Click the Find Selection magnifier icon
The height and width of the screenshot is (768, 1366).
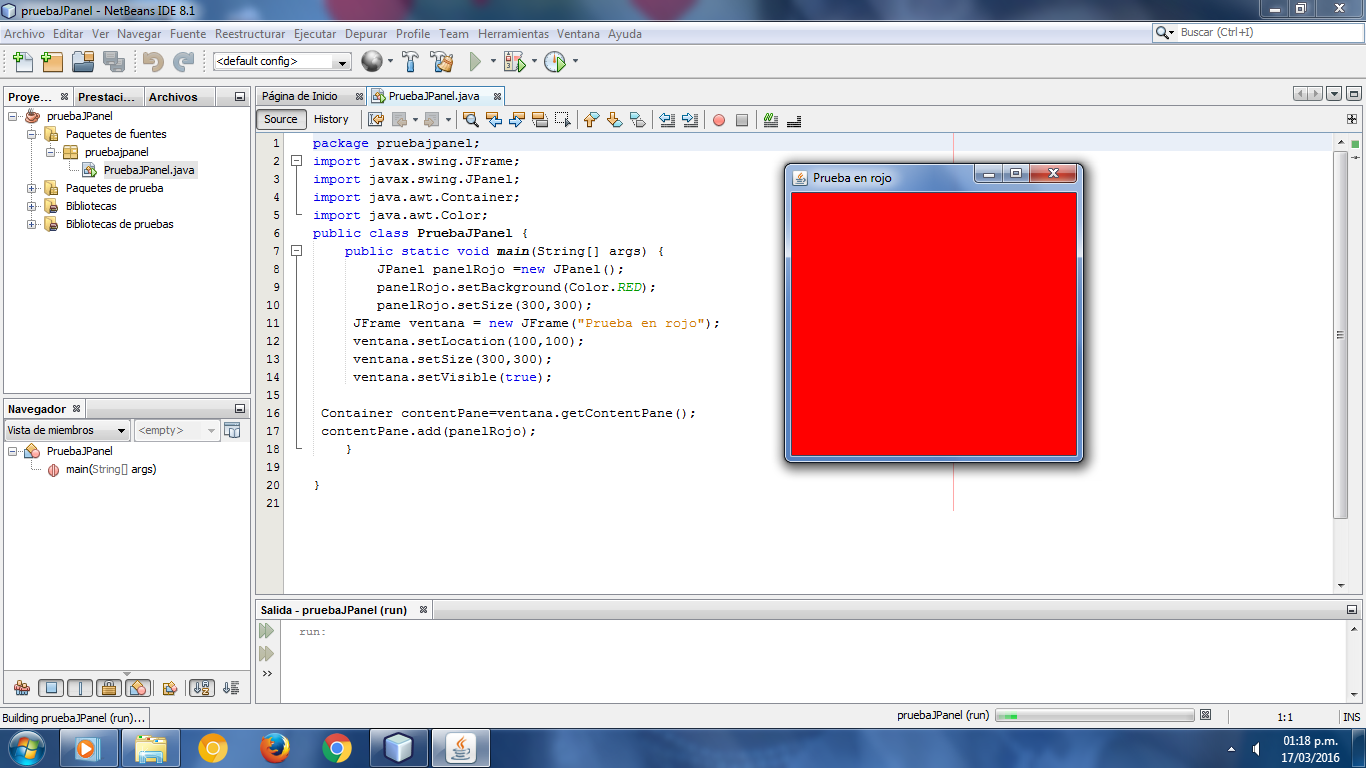[x=470, y=120]
